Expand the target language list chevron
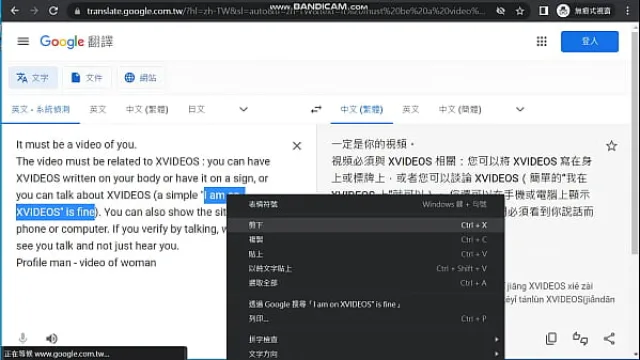640x360 pixels. (520, 109)
